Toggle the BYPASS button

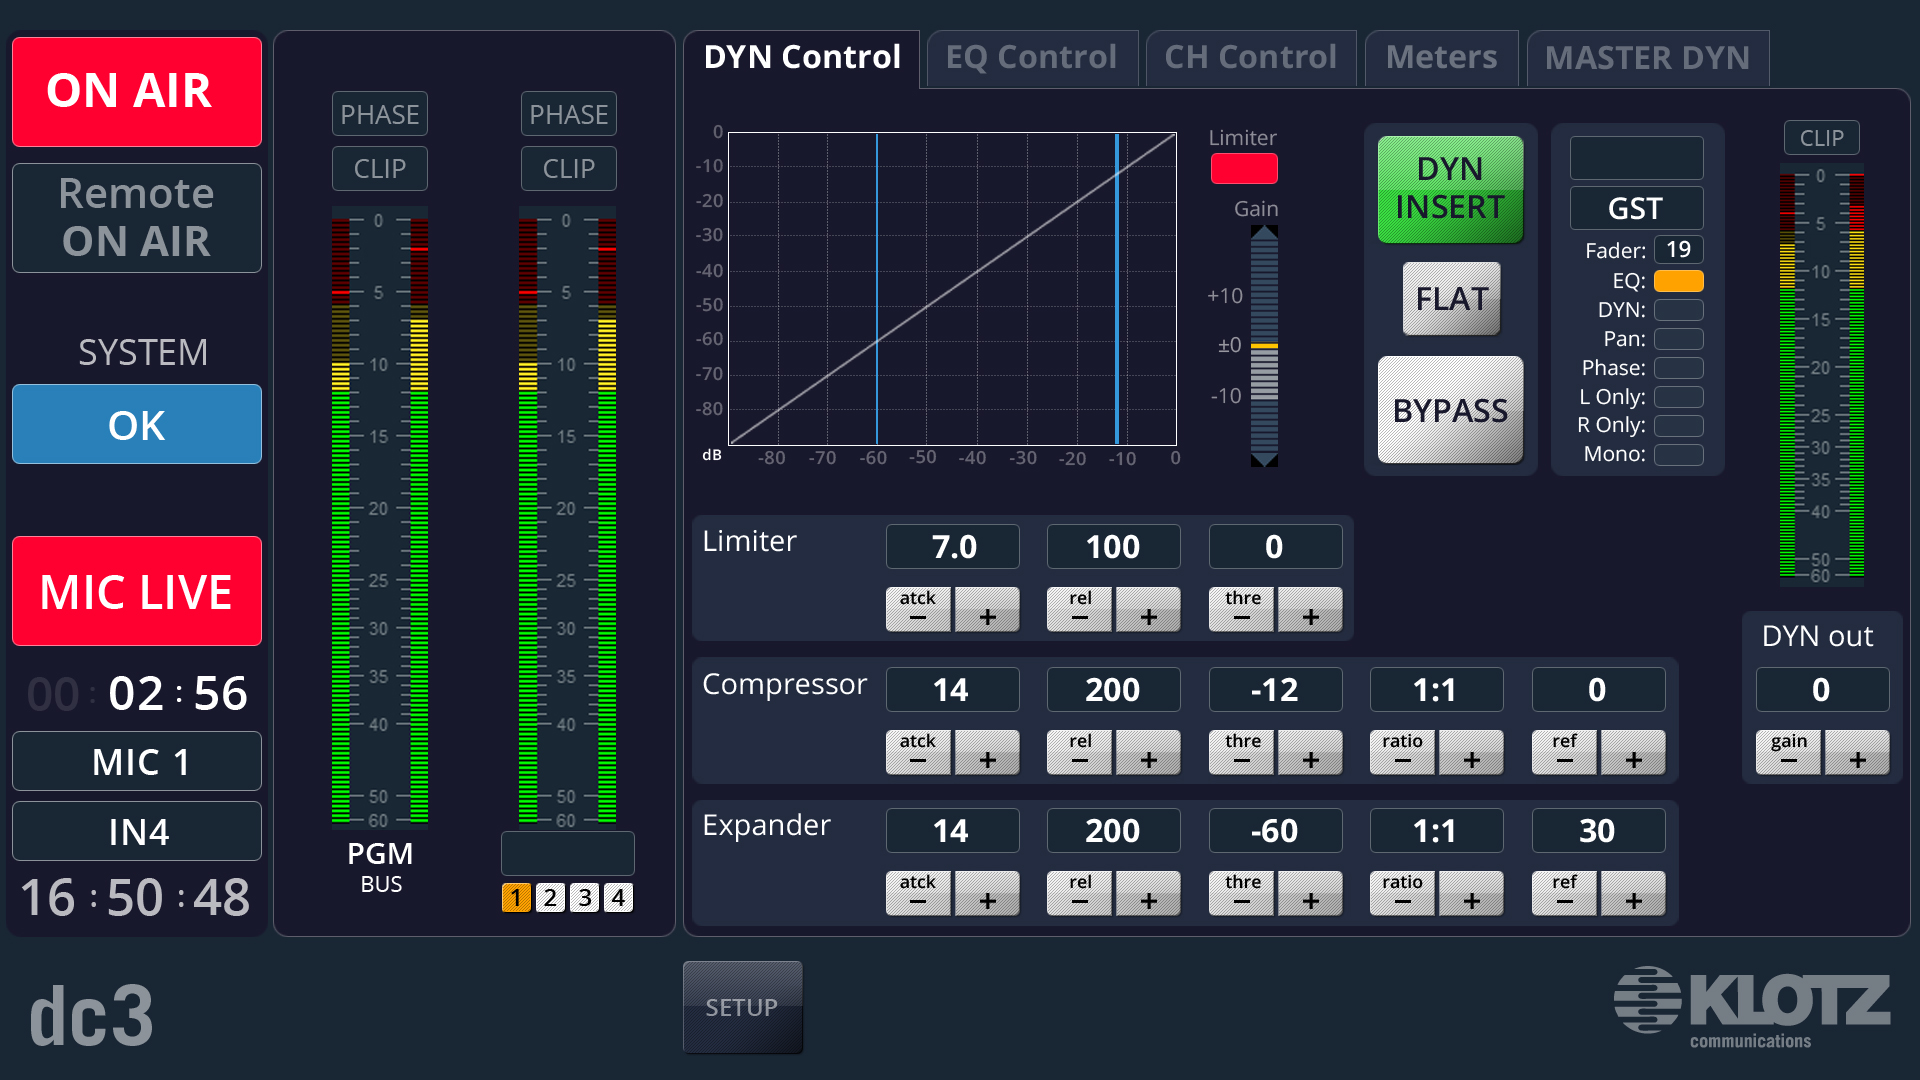(1450, 410)
